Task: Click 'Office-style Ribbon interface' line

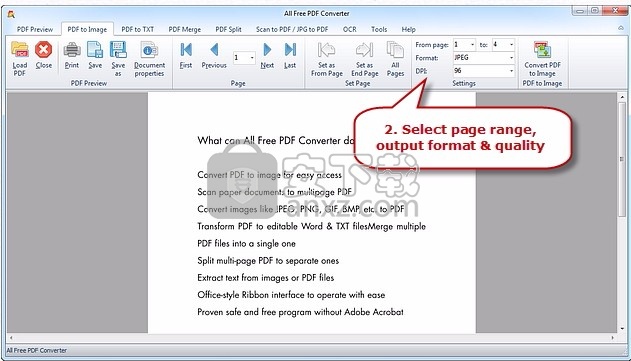Action: (291, 295)
